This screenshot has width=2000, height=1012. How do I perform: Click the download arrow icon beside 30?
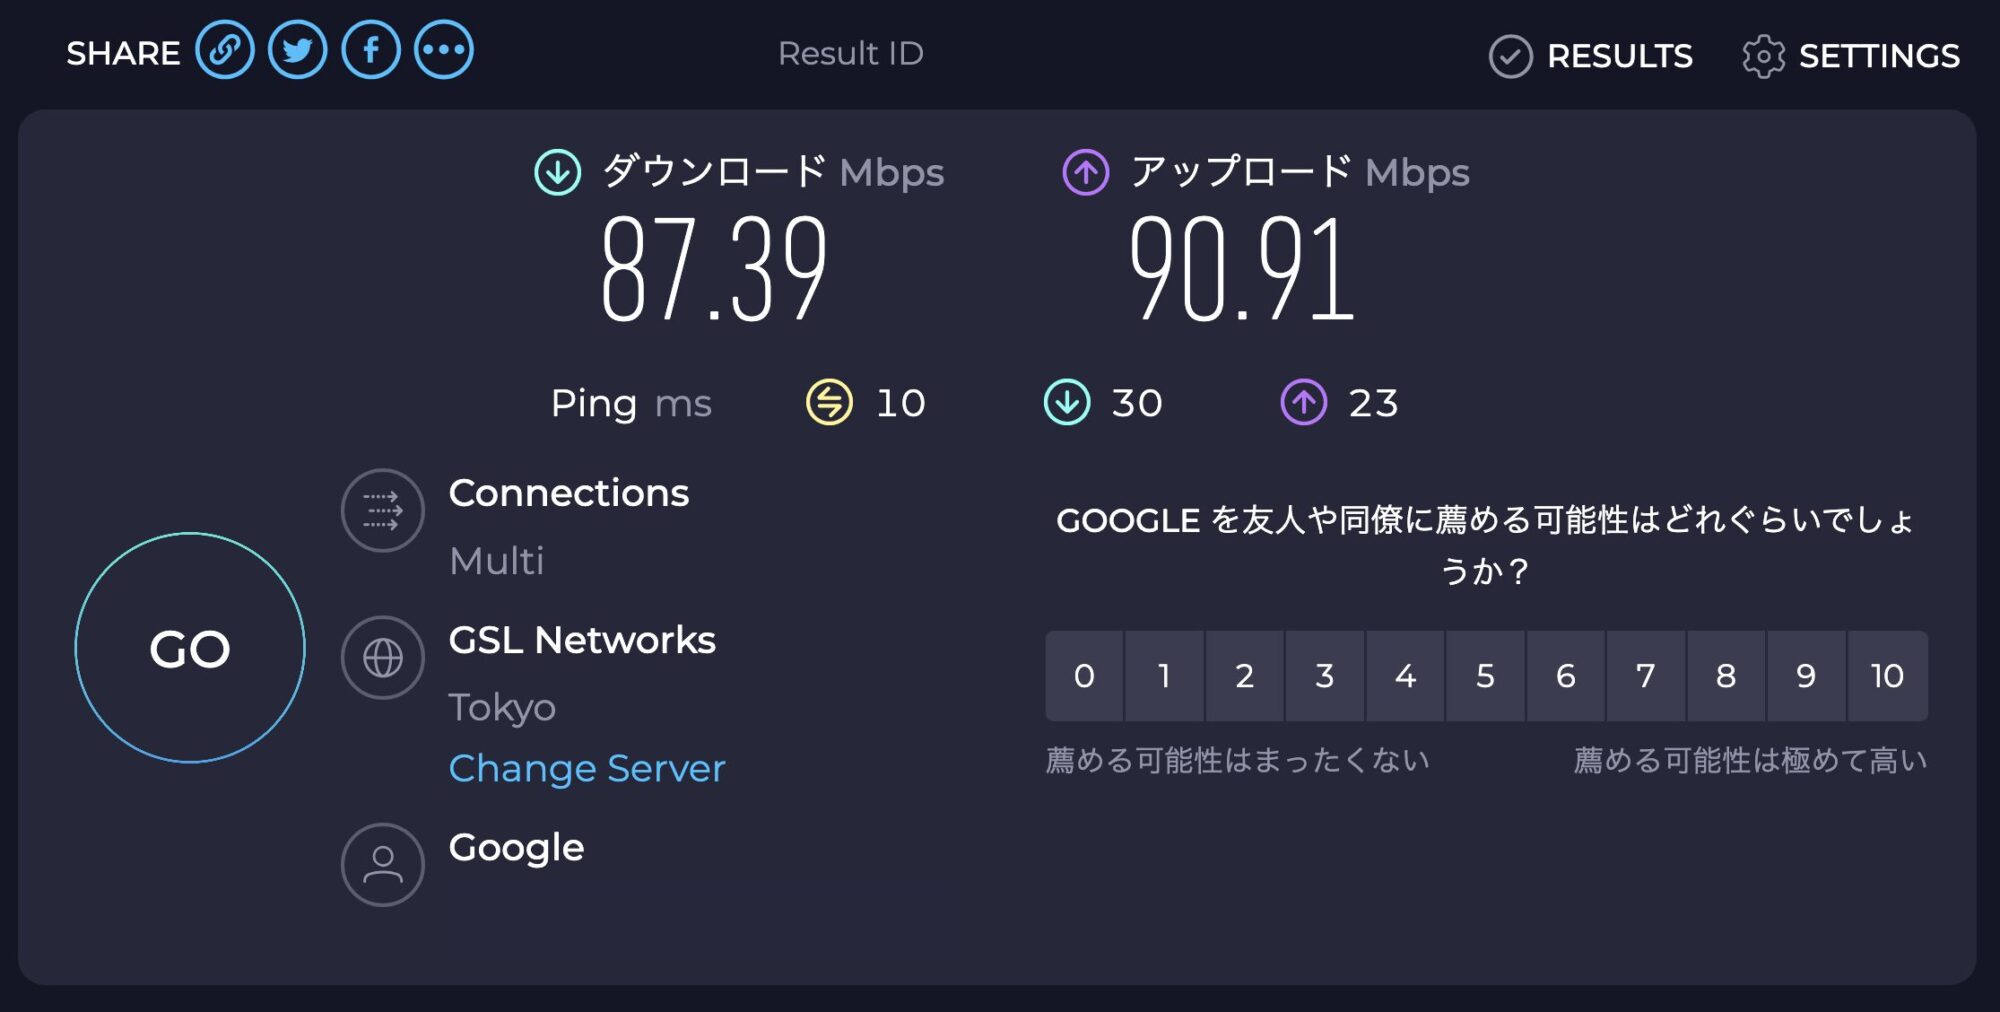coord(1066,403)
